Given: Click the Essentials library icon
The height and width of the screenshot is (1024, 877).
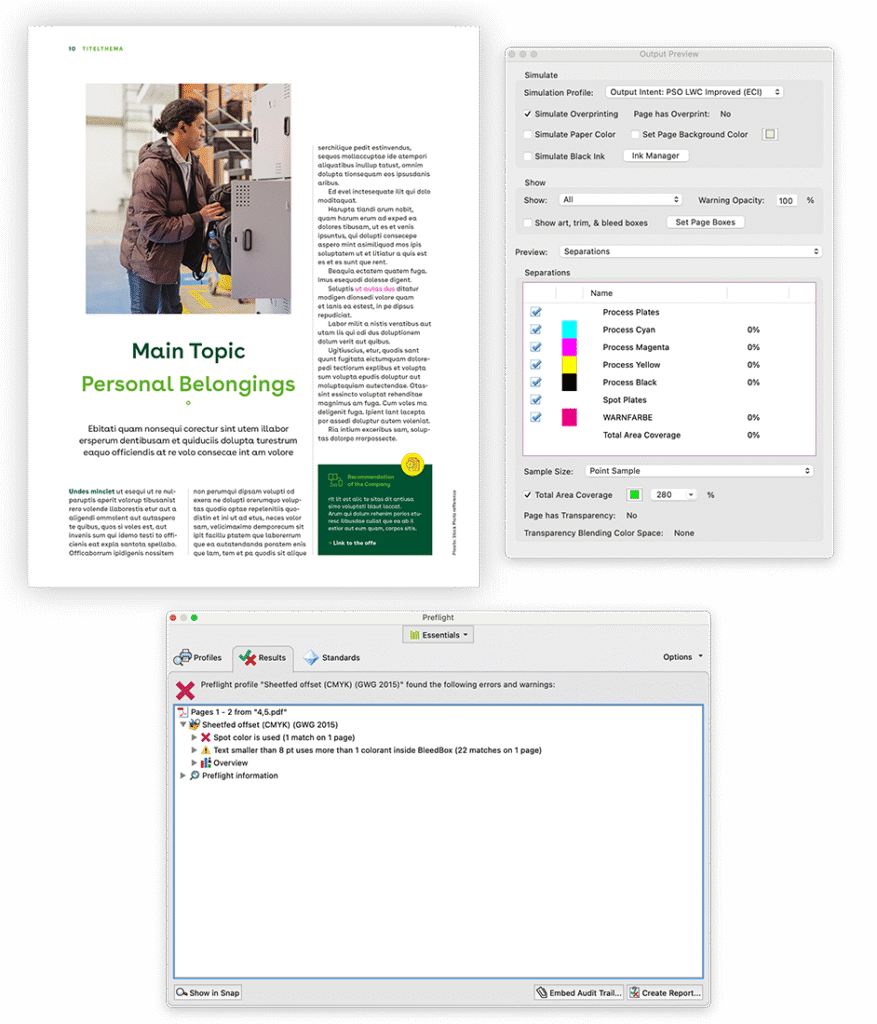Looking at the screenshot, I should click(x=414, y=635).
